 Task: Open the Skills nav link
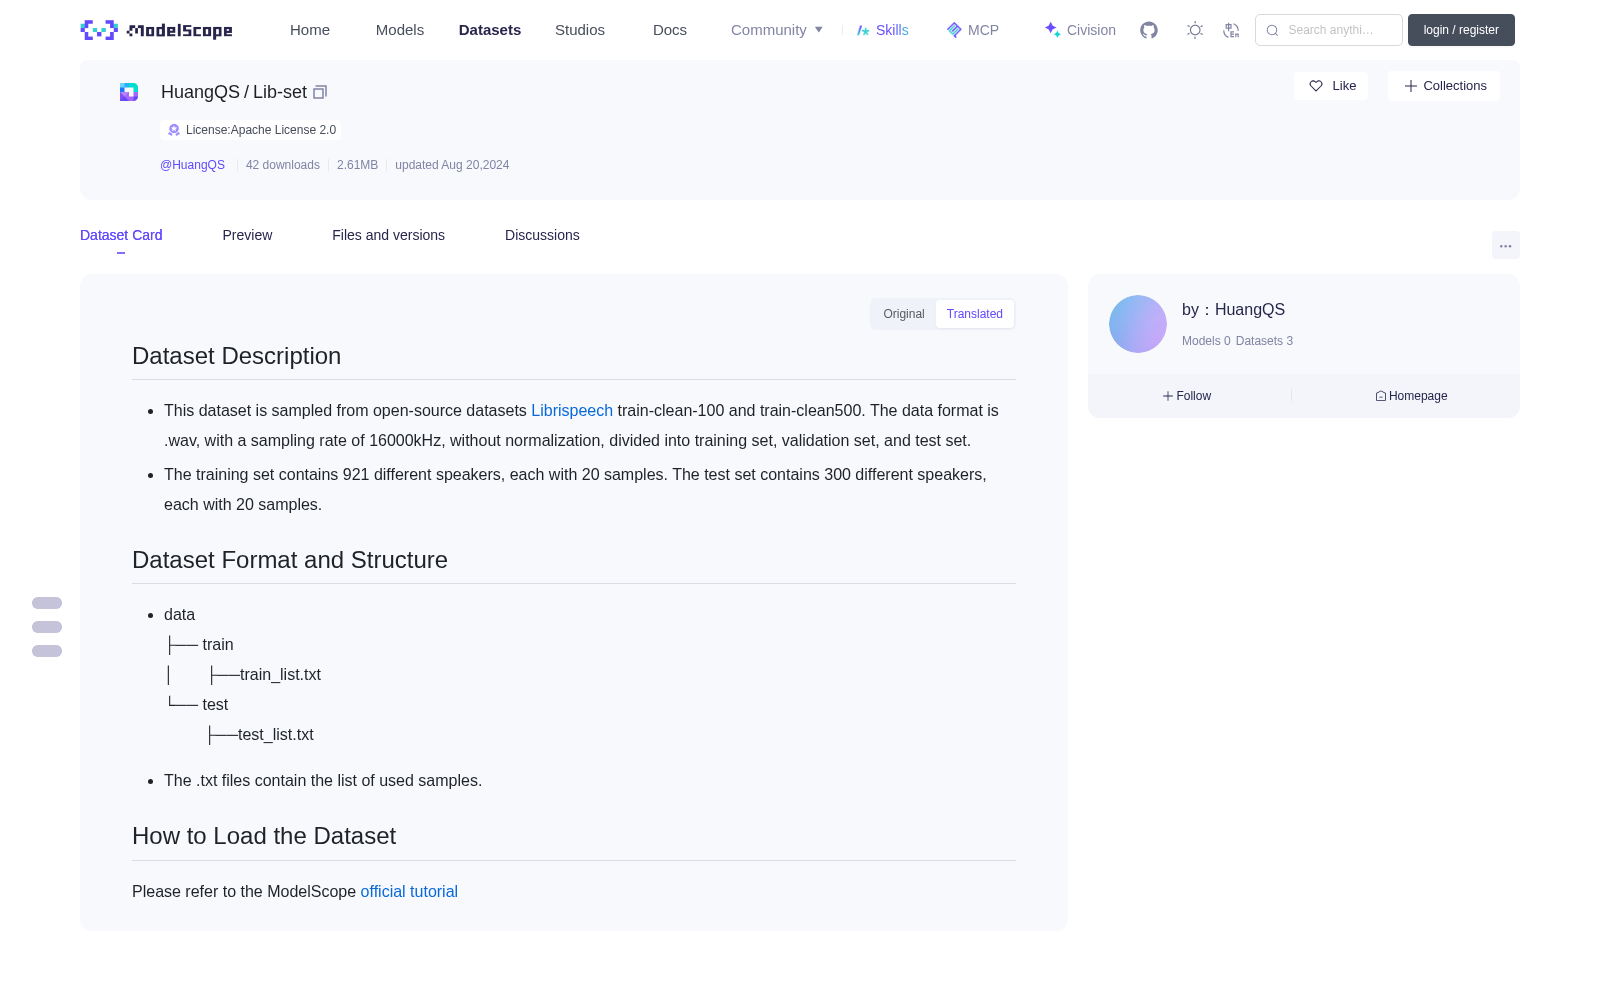point(883,30)
